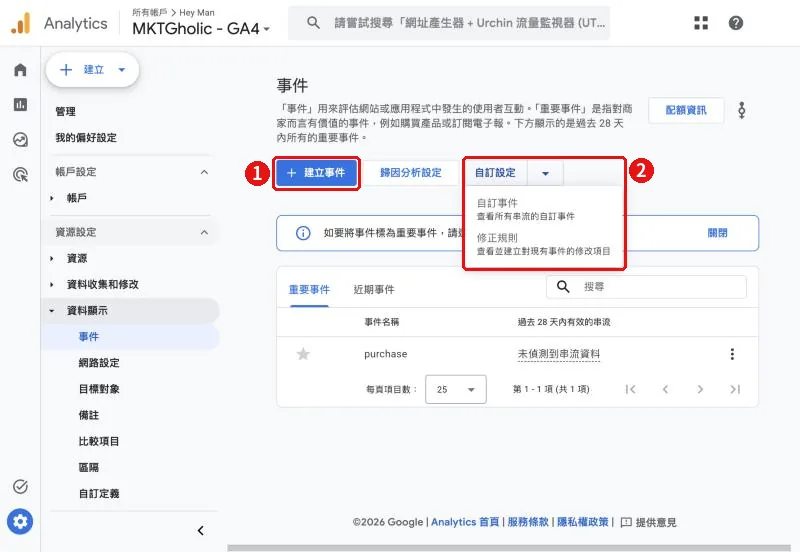This screenshot has height=552, width=800.
Task: Open the Analytics 首頁 footer link
Action: coord(465,522)
